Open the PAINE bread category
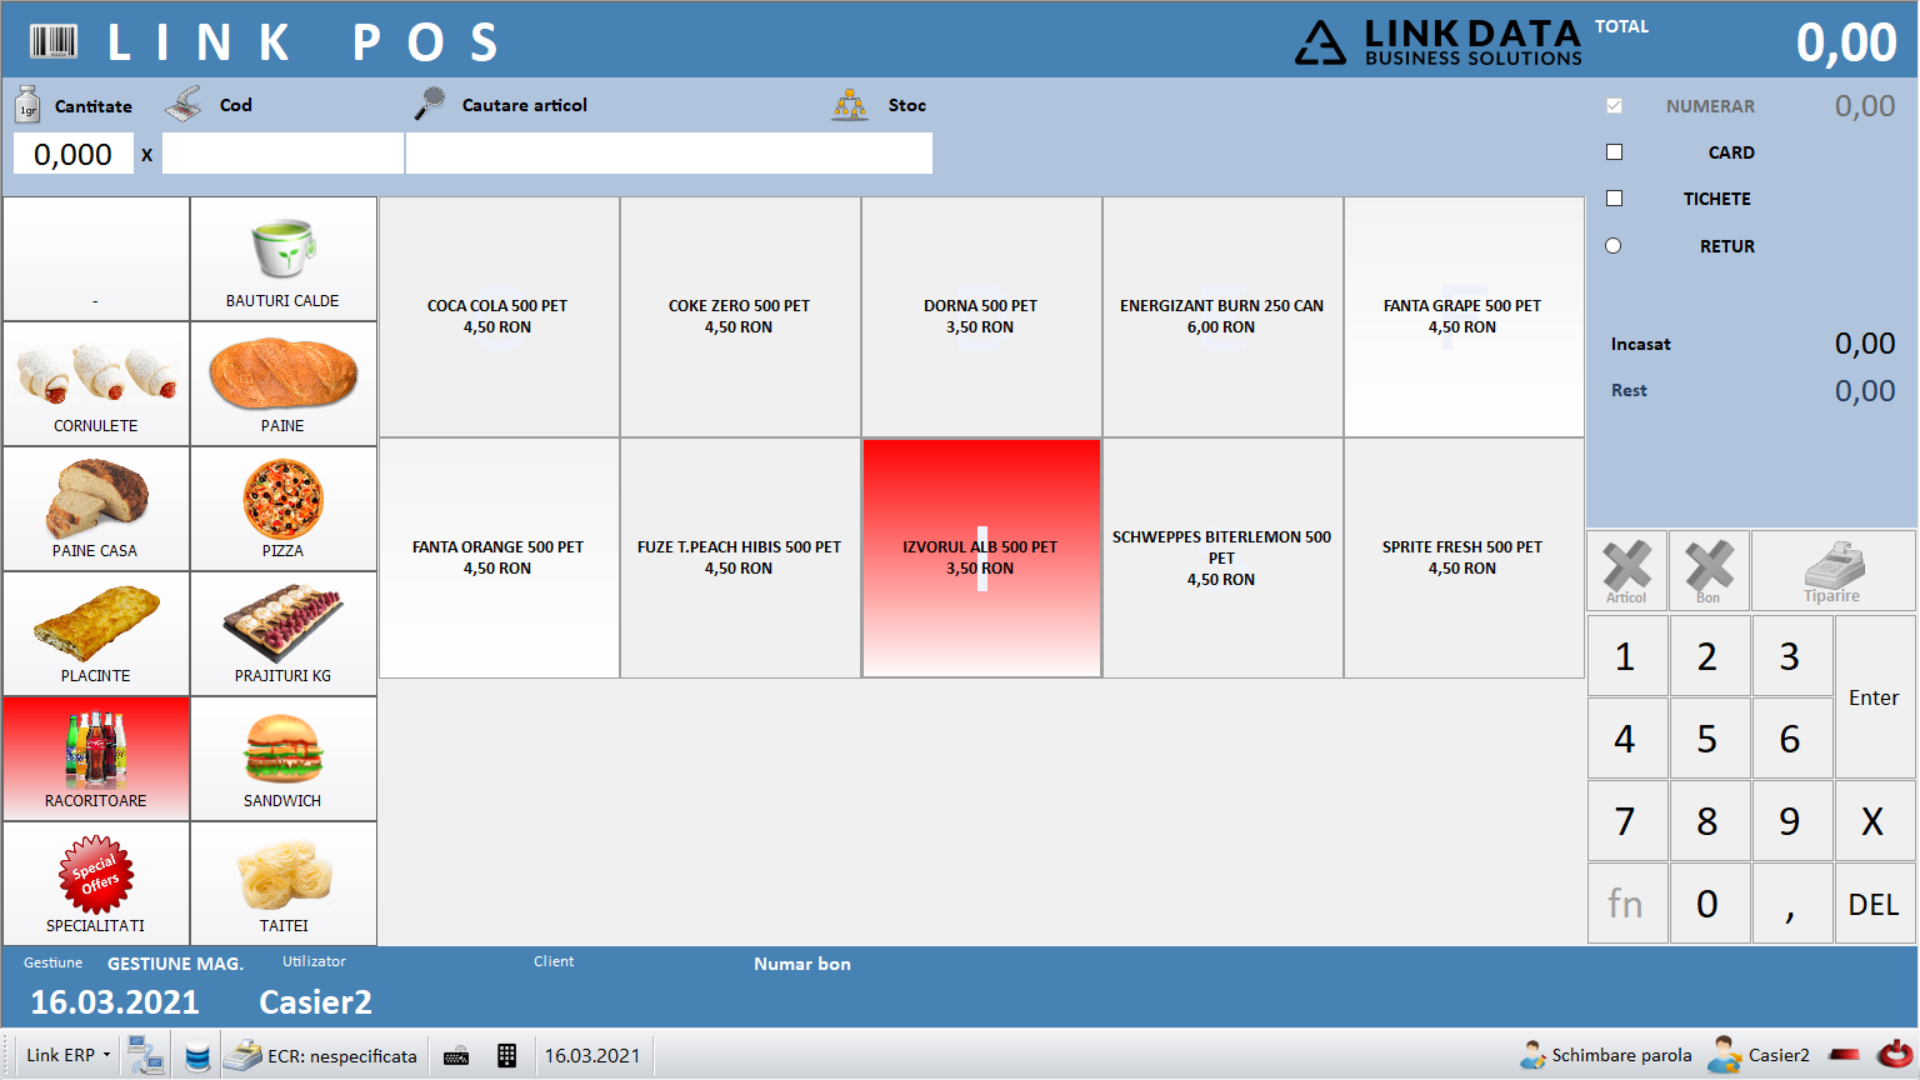Screen dimensions: 1920x1080 pos(283,384)
